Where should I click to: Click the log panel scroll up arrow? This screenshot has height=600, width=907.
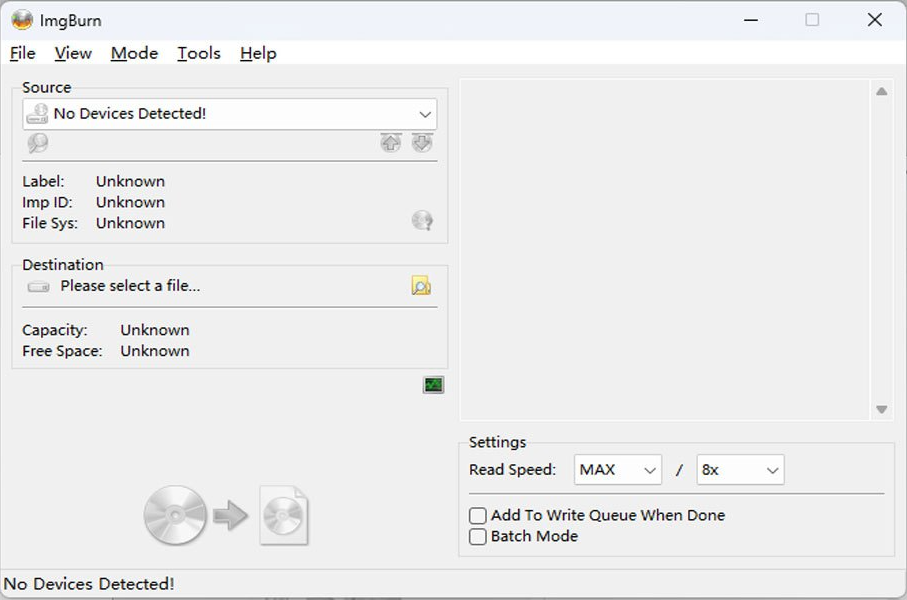[x=882, y=91]
